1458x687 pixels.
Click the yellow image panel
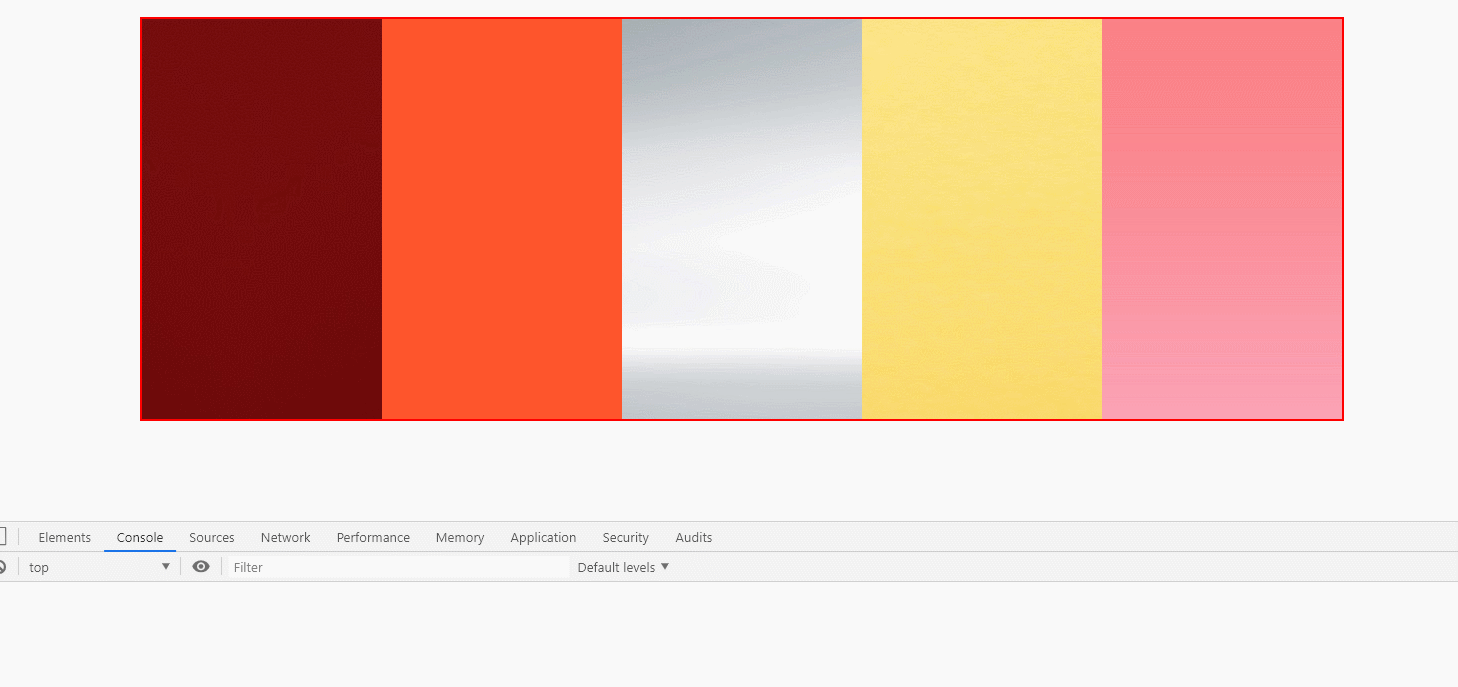(x=982, y=219)
